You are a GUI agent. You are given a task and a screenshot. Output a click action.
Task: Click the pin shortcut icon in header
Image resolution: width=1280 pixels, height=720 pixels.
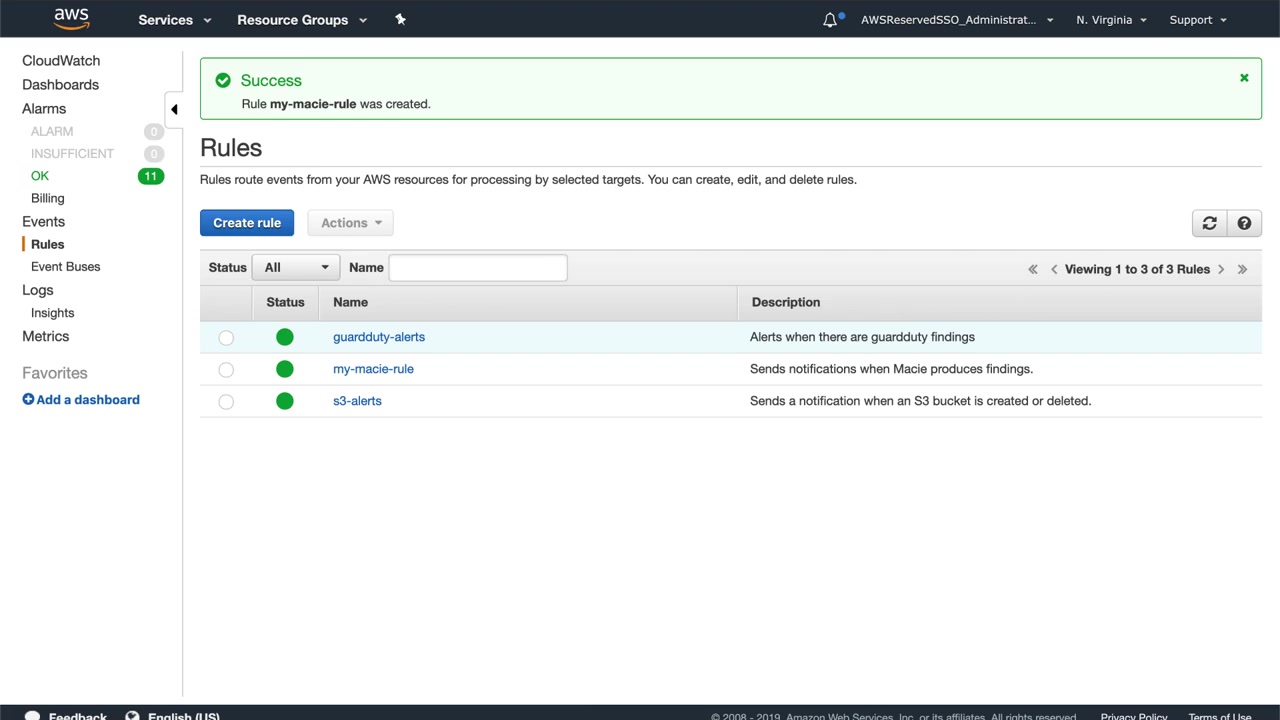pos(400,19)
